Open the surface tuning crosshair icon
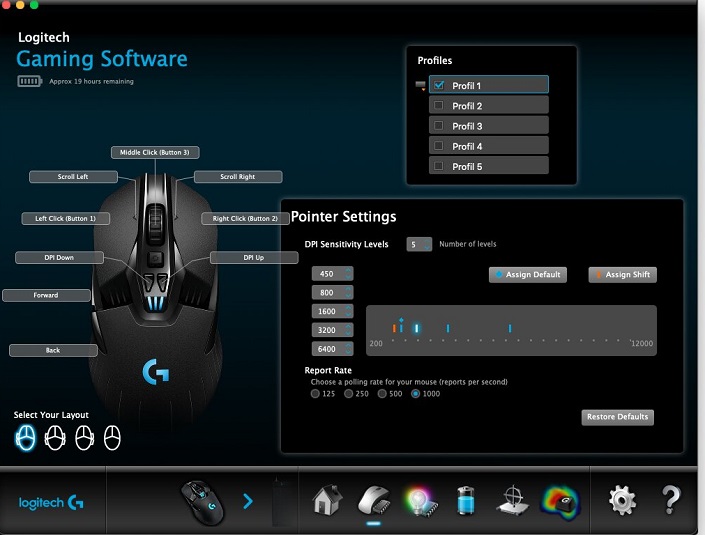The image size is (705, 535). [513, 499]
